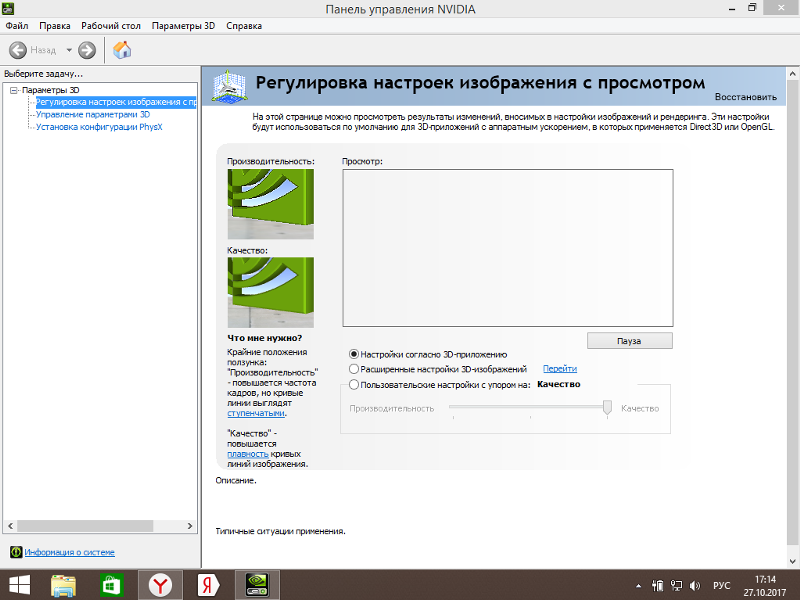This screenshot has height=600, width=800.
Task: Click the NVIDIA app icon in title bar
Action: (x=8, y=8)
